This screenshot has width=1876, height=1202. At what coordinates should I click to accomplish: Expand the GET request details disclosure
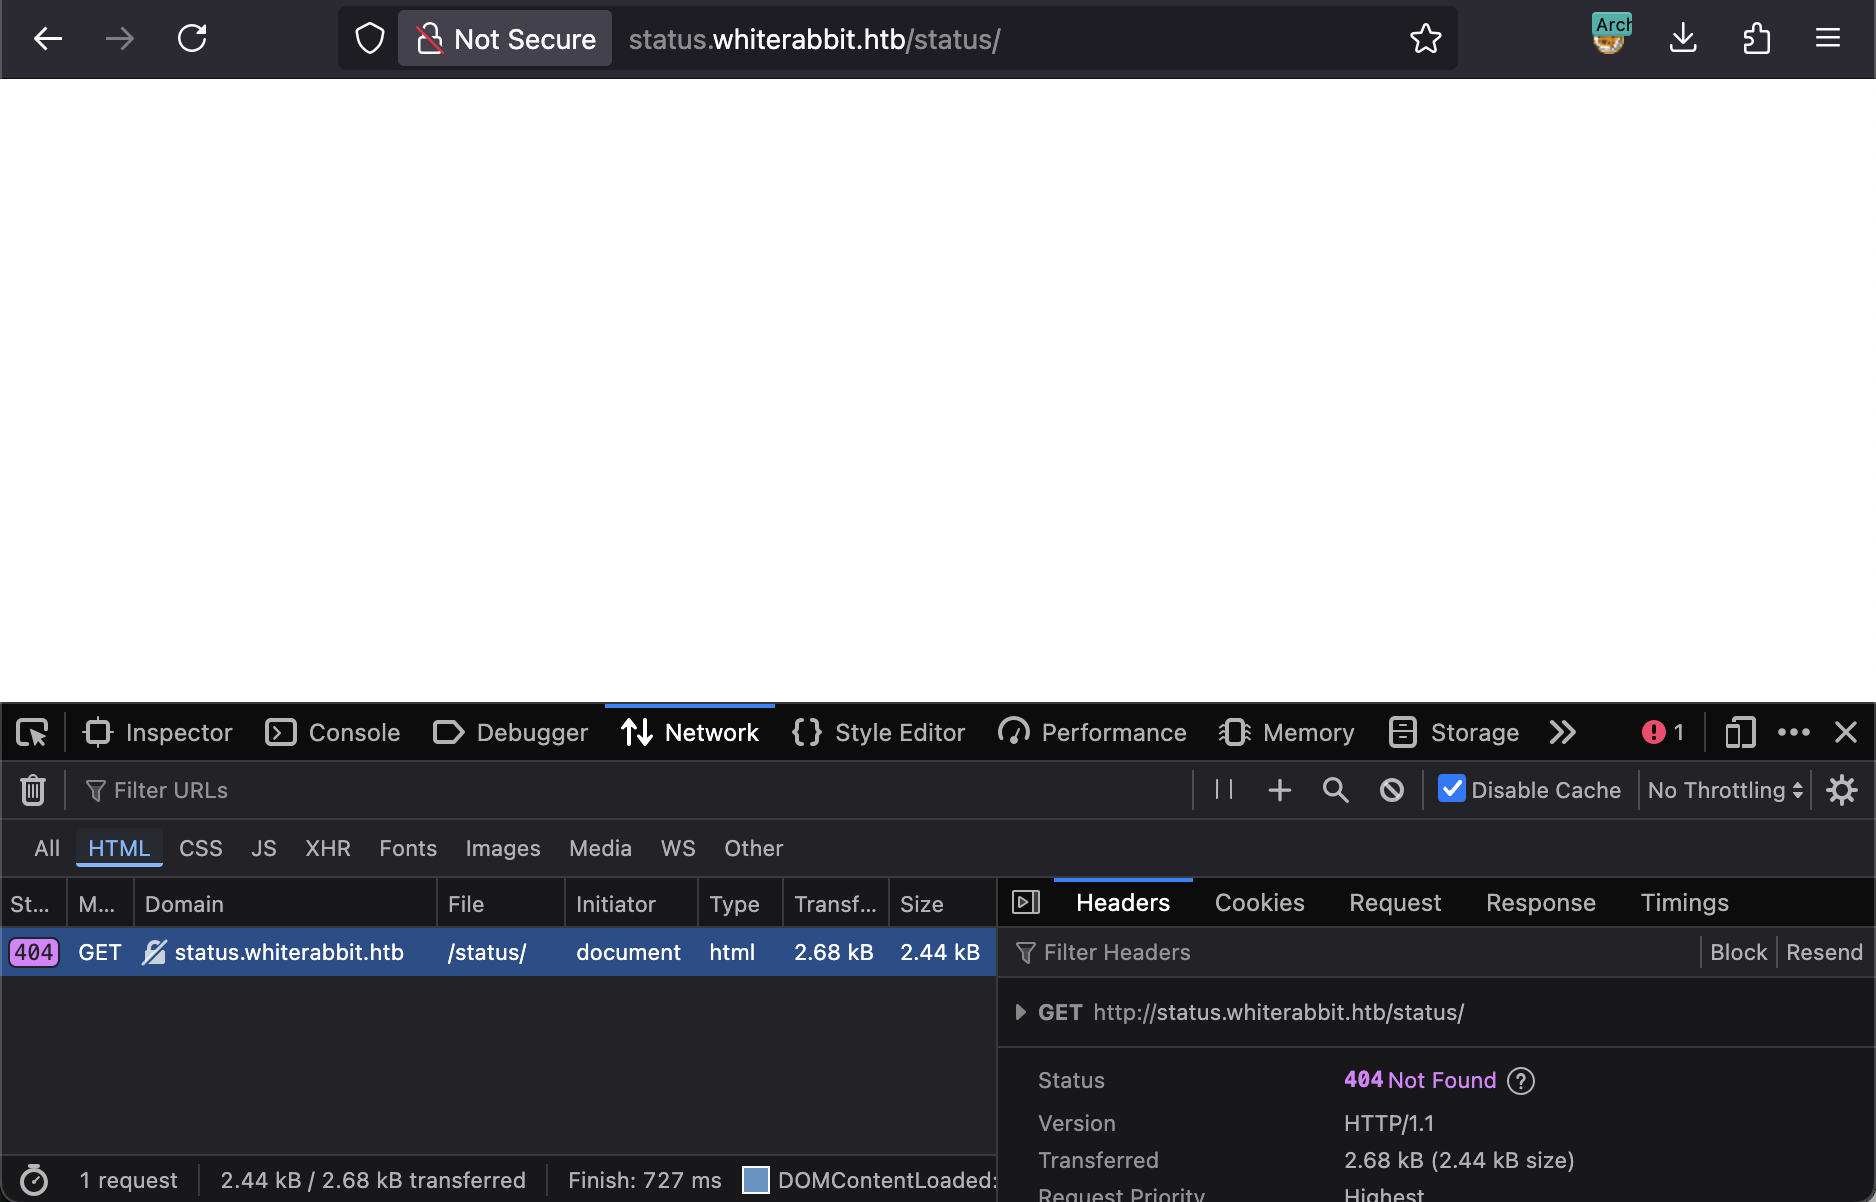coord(1021,1012)
